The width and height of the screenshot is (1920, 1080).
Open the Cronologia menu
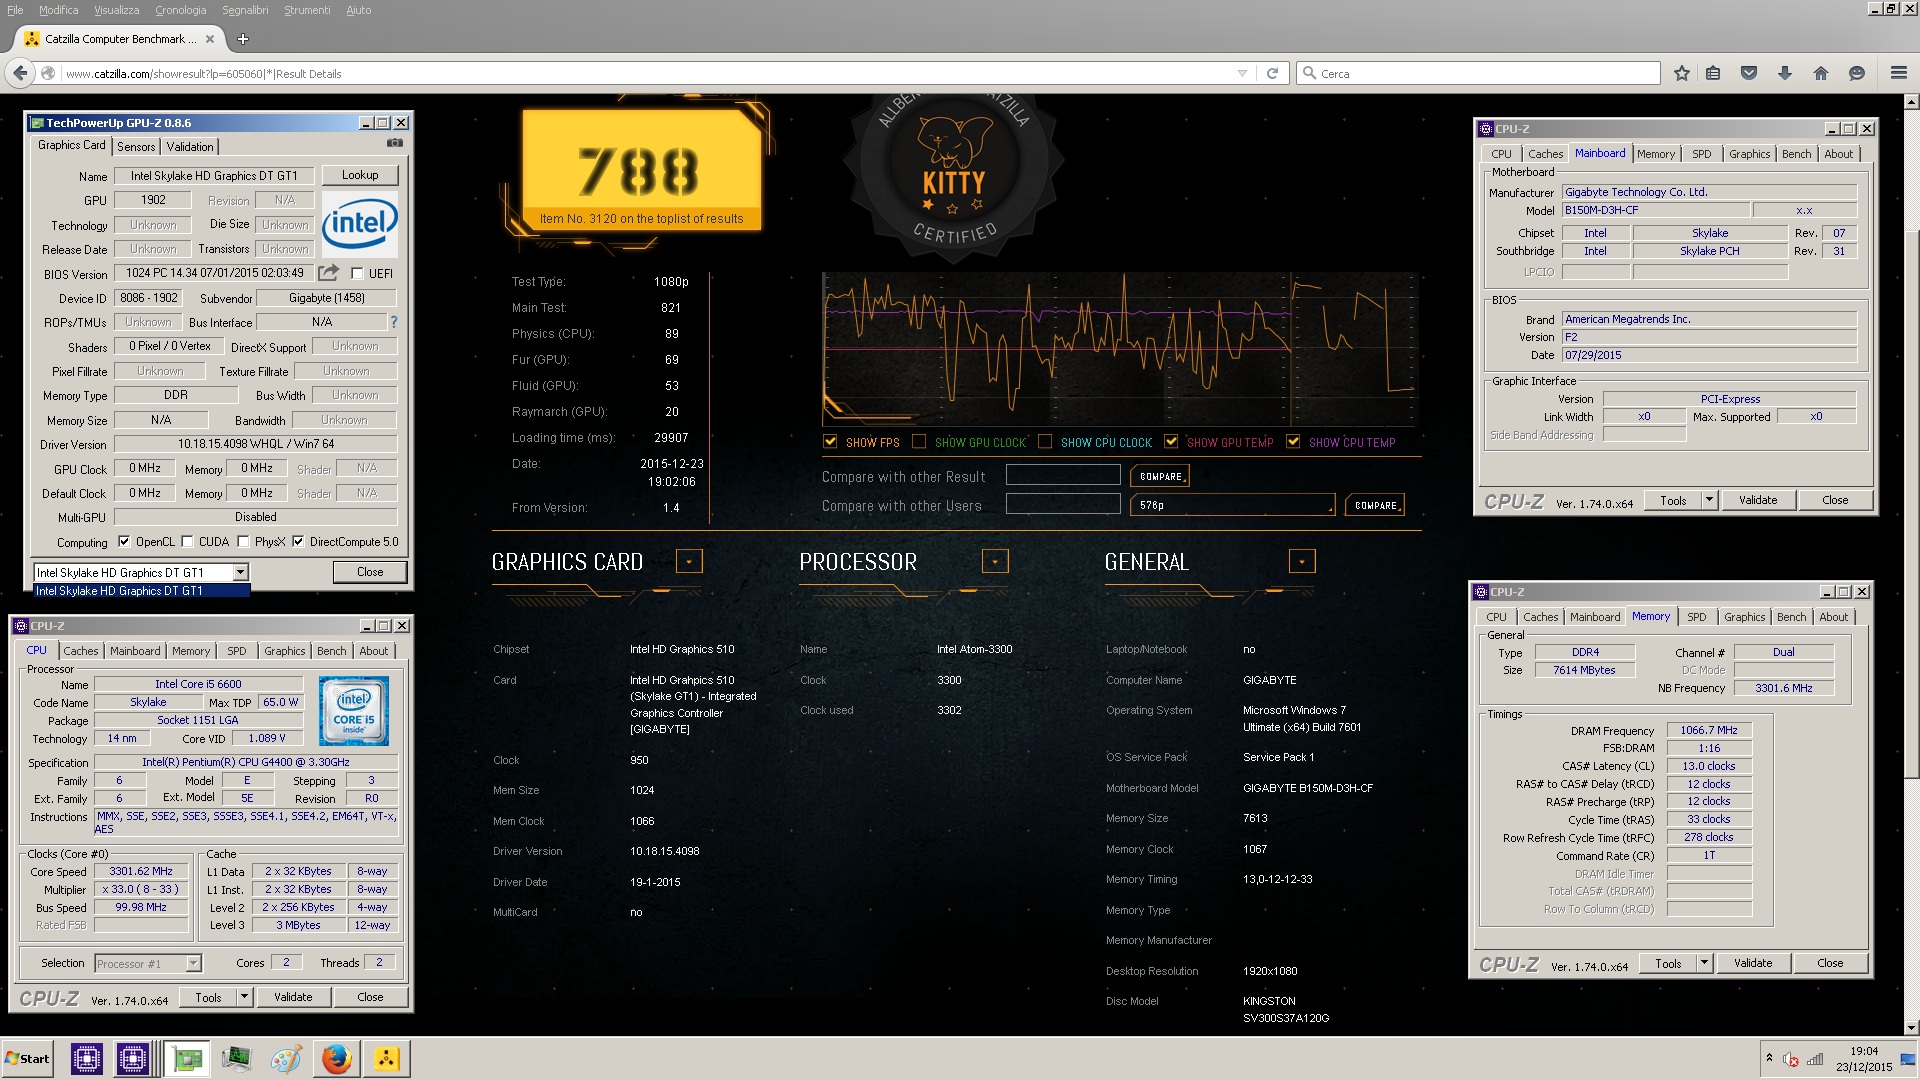pyautogui.click(x=181, y=10)
